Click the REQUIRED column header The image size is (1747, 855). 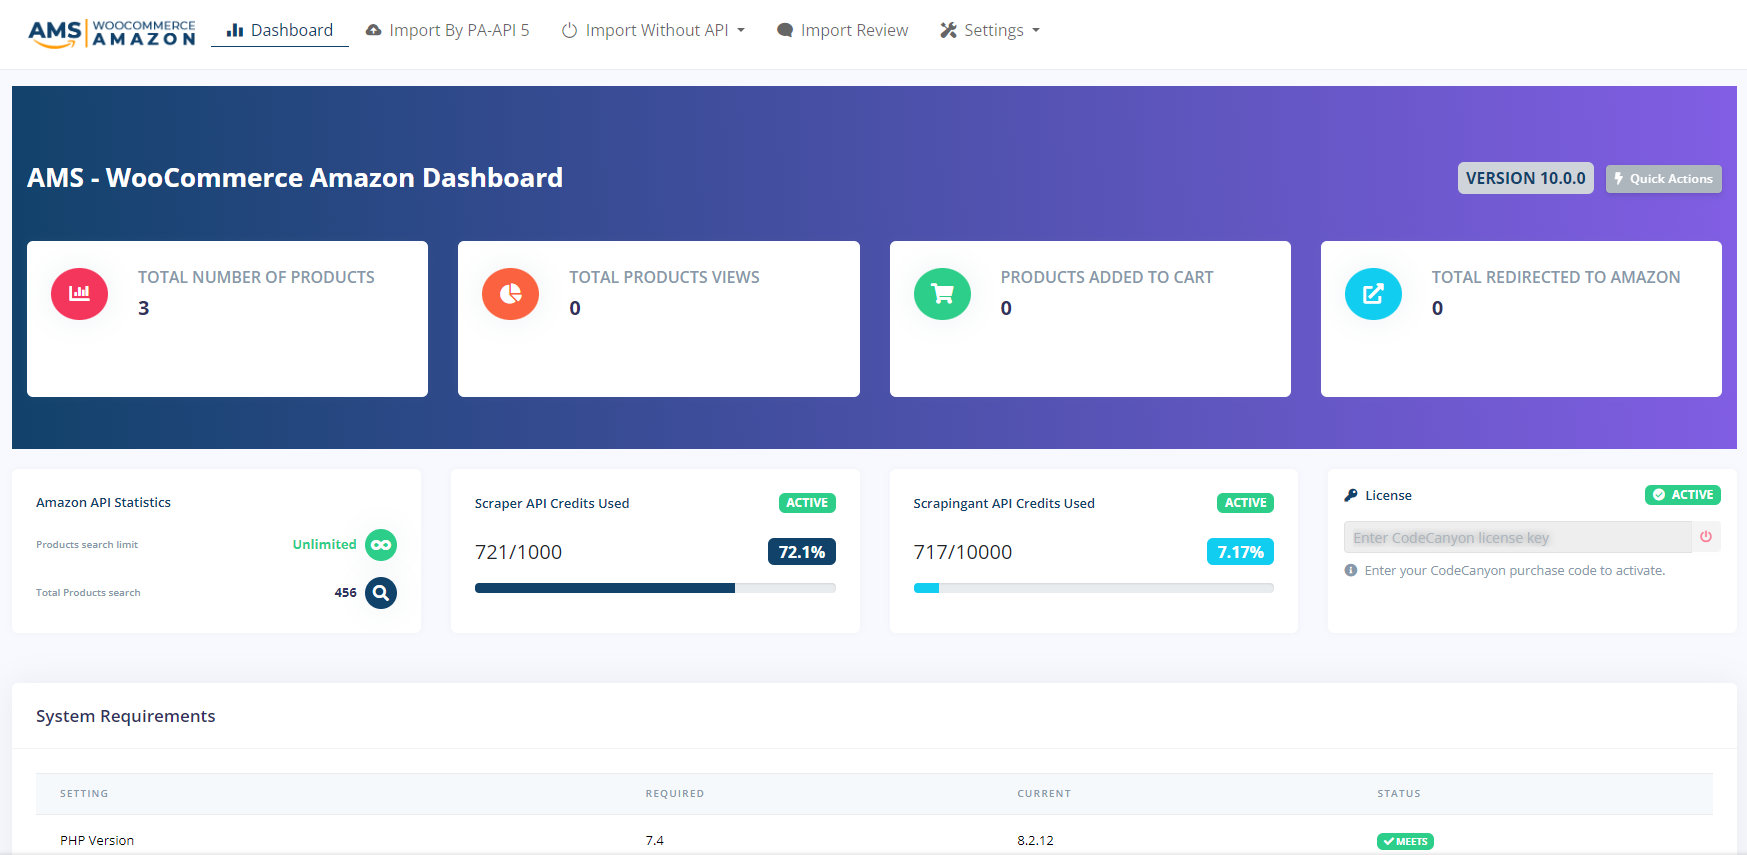coord(675,794)
